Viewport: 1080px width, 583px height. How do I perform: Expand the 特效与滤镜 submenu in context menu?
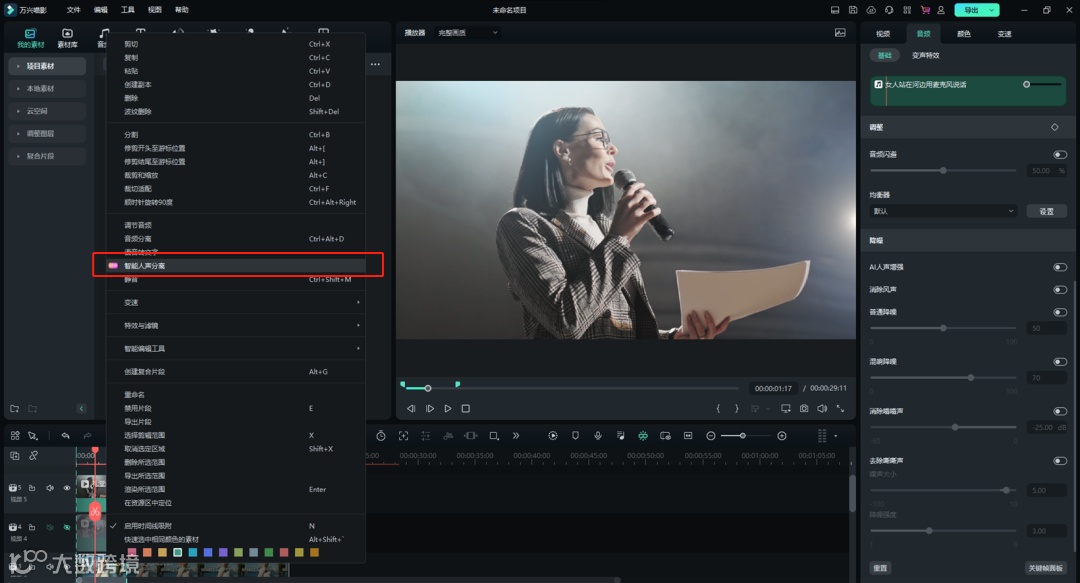coord(236,325)
